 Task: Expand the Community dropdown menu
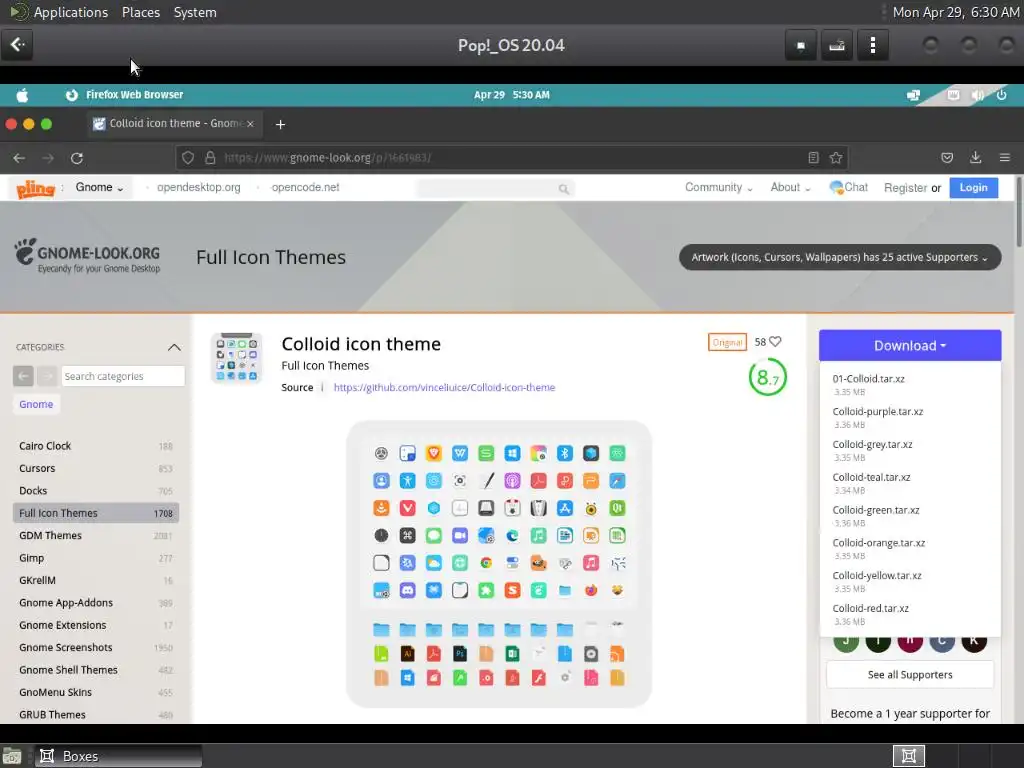[718, 187]
